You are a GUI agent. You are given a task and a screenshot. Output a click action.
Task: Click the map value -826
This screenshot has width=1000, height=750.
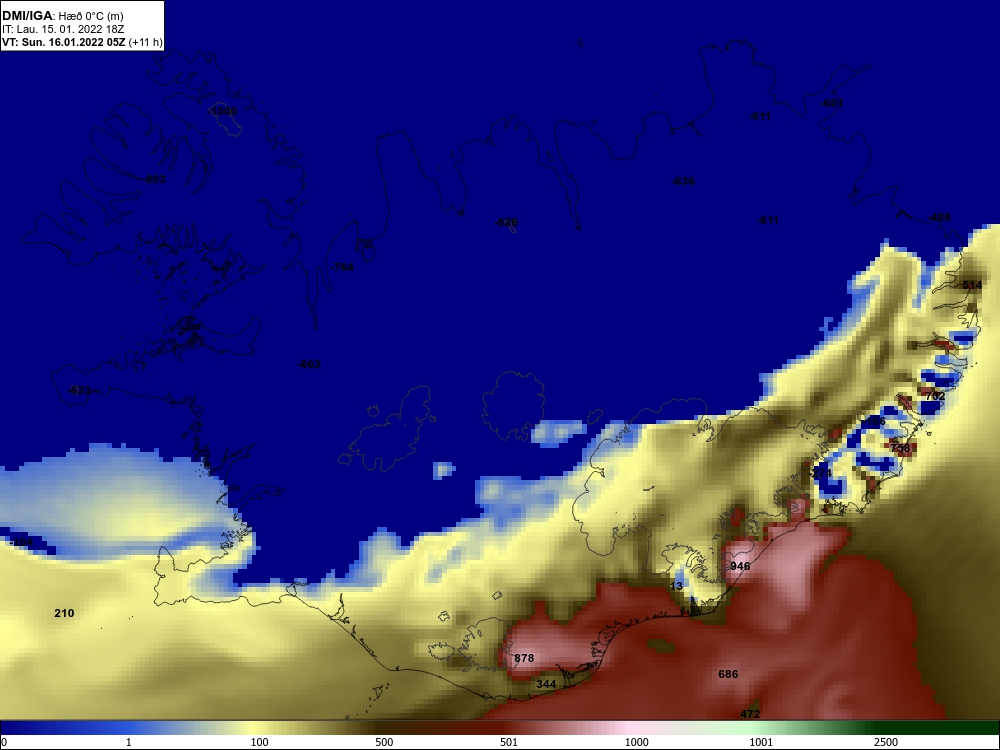pyautogui.click(x=506, y=222)
